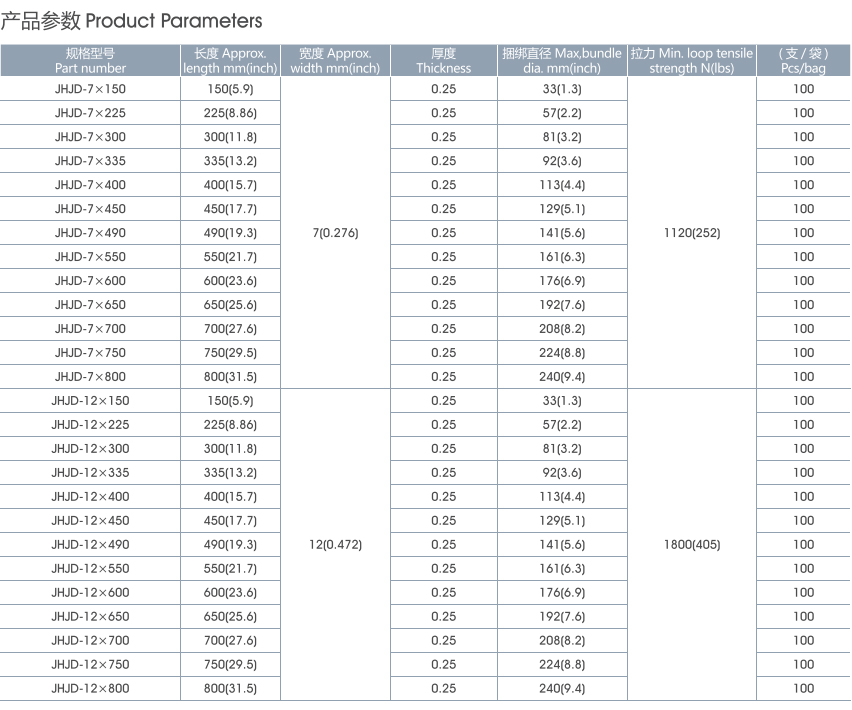Select part number JHJD-12×800
The image size is (852, 710).
coord(90,689)
